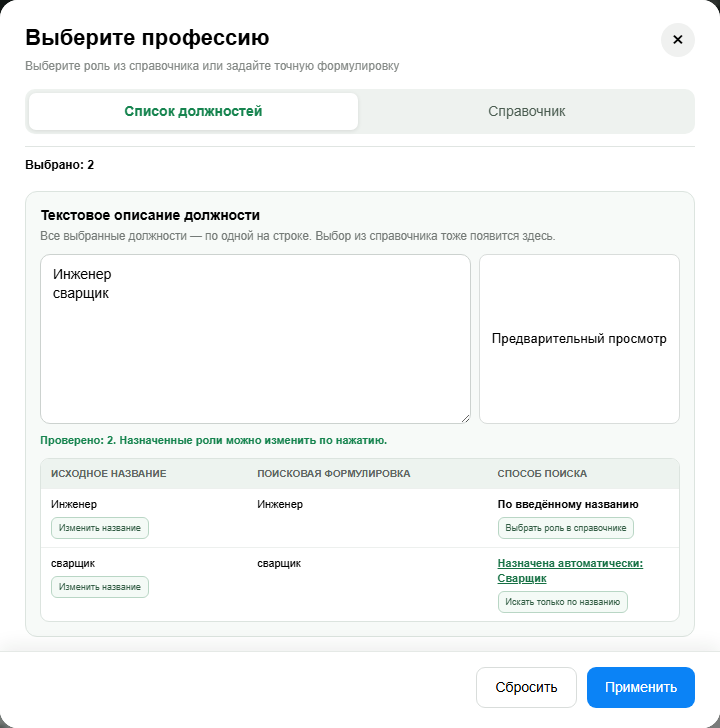Open the auto-assigned Сварщик role link
This screenshot has height=728, width=720.
(x=570, y=571)
